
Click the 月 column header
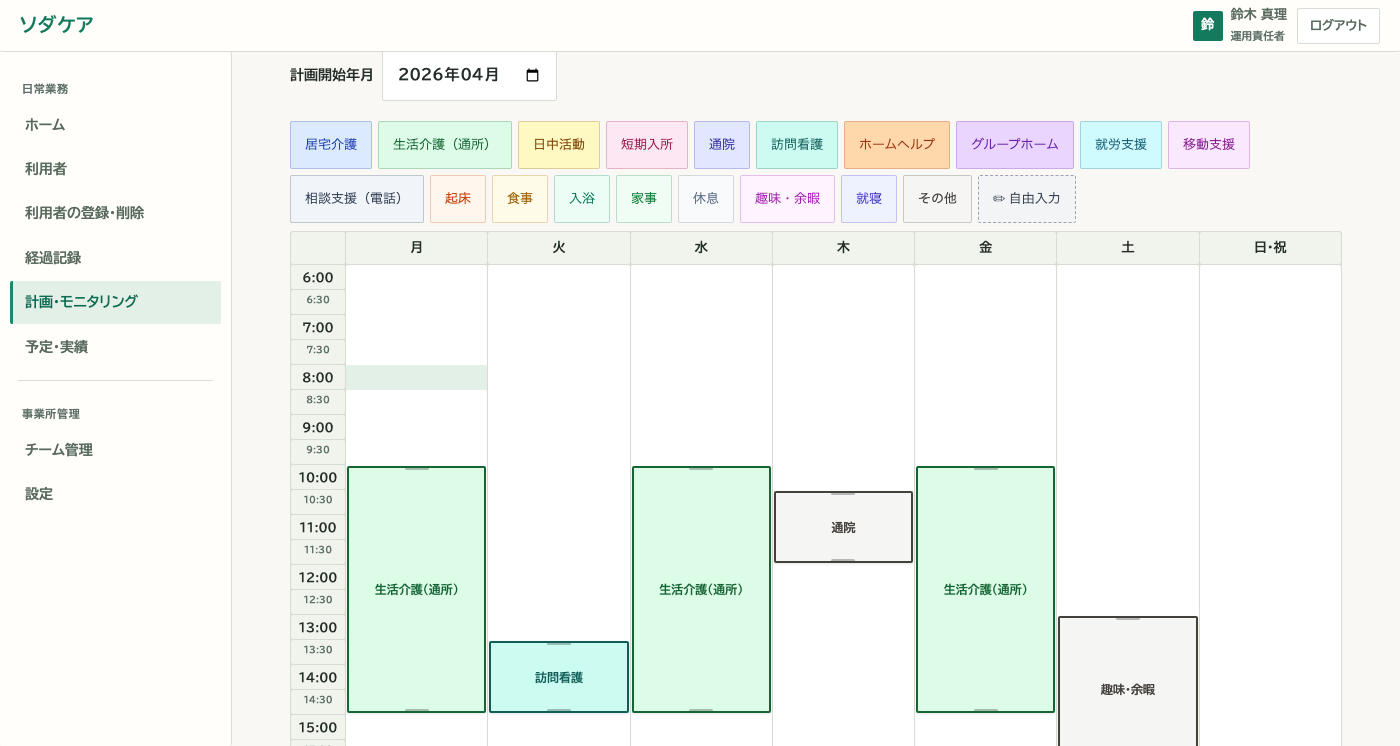tap(417, 248)
